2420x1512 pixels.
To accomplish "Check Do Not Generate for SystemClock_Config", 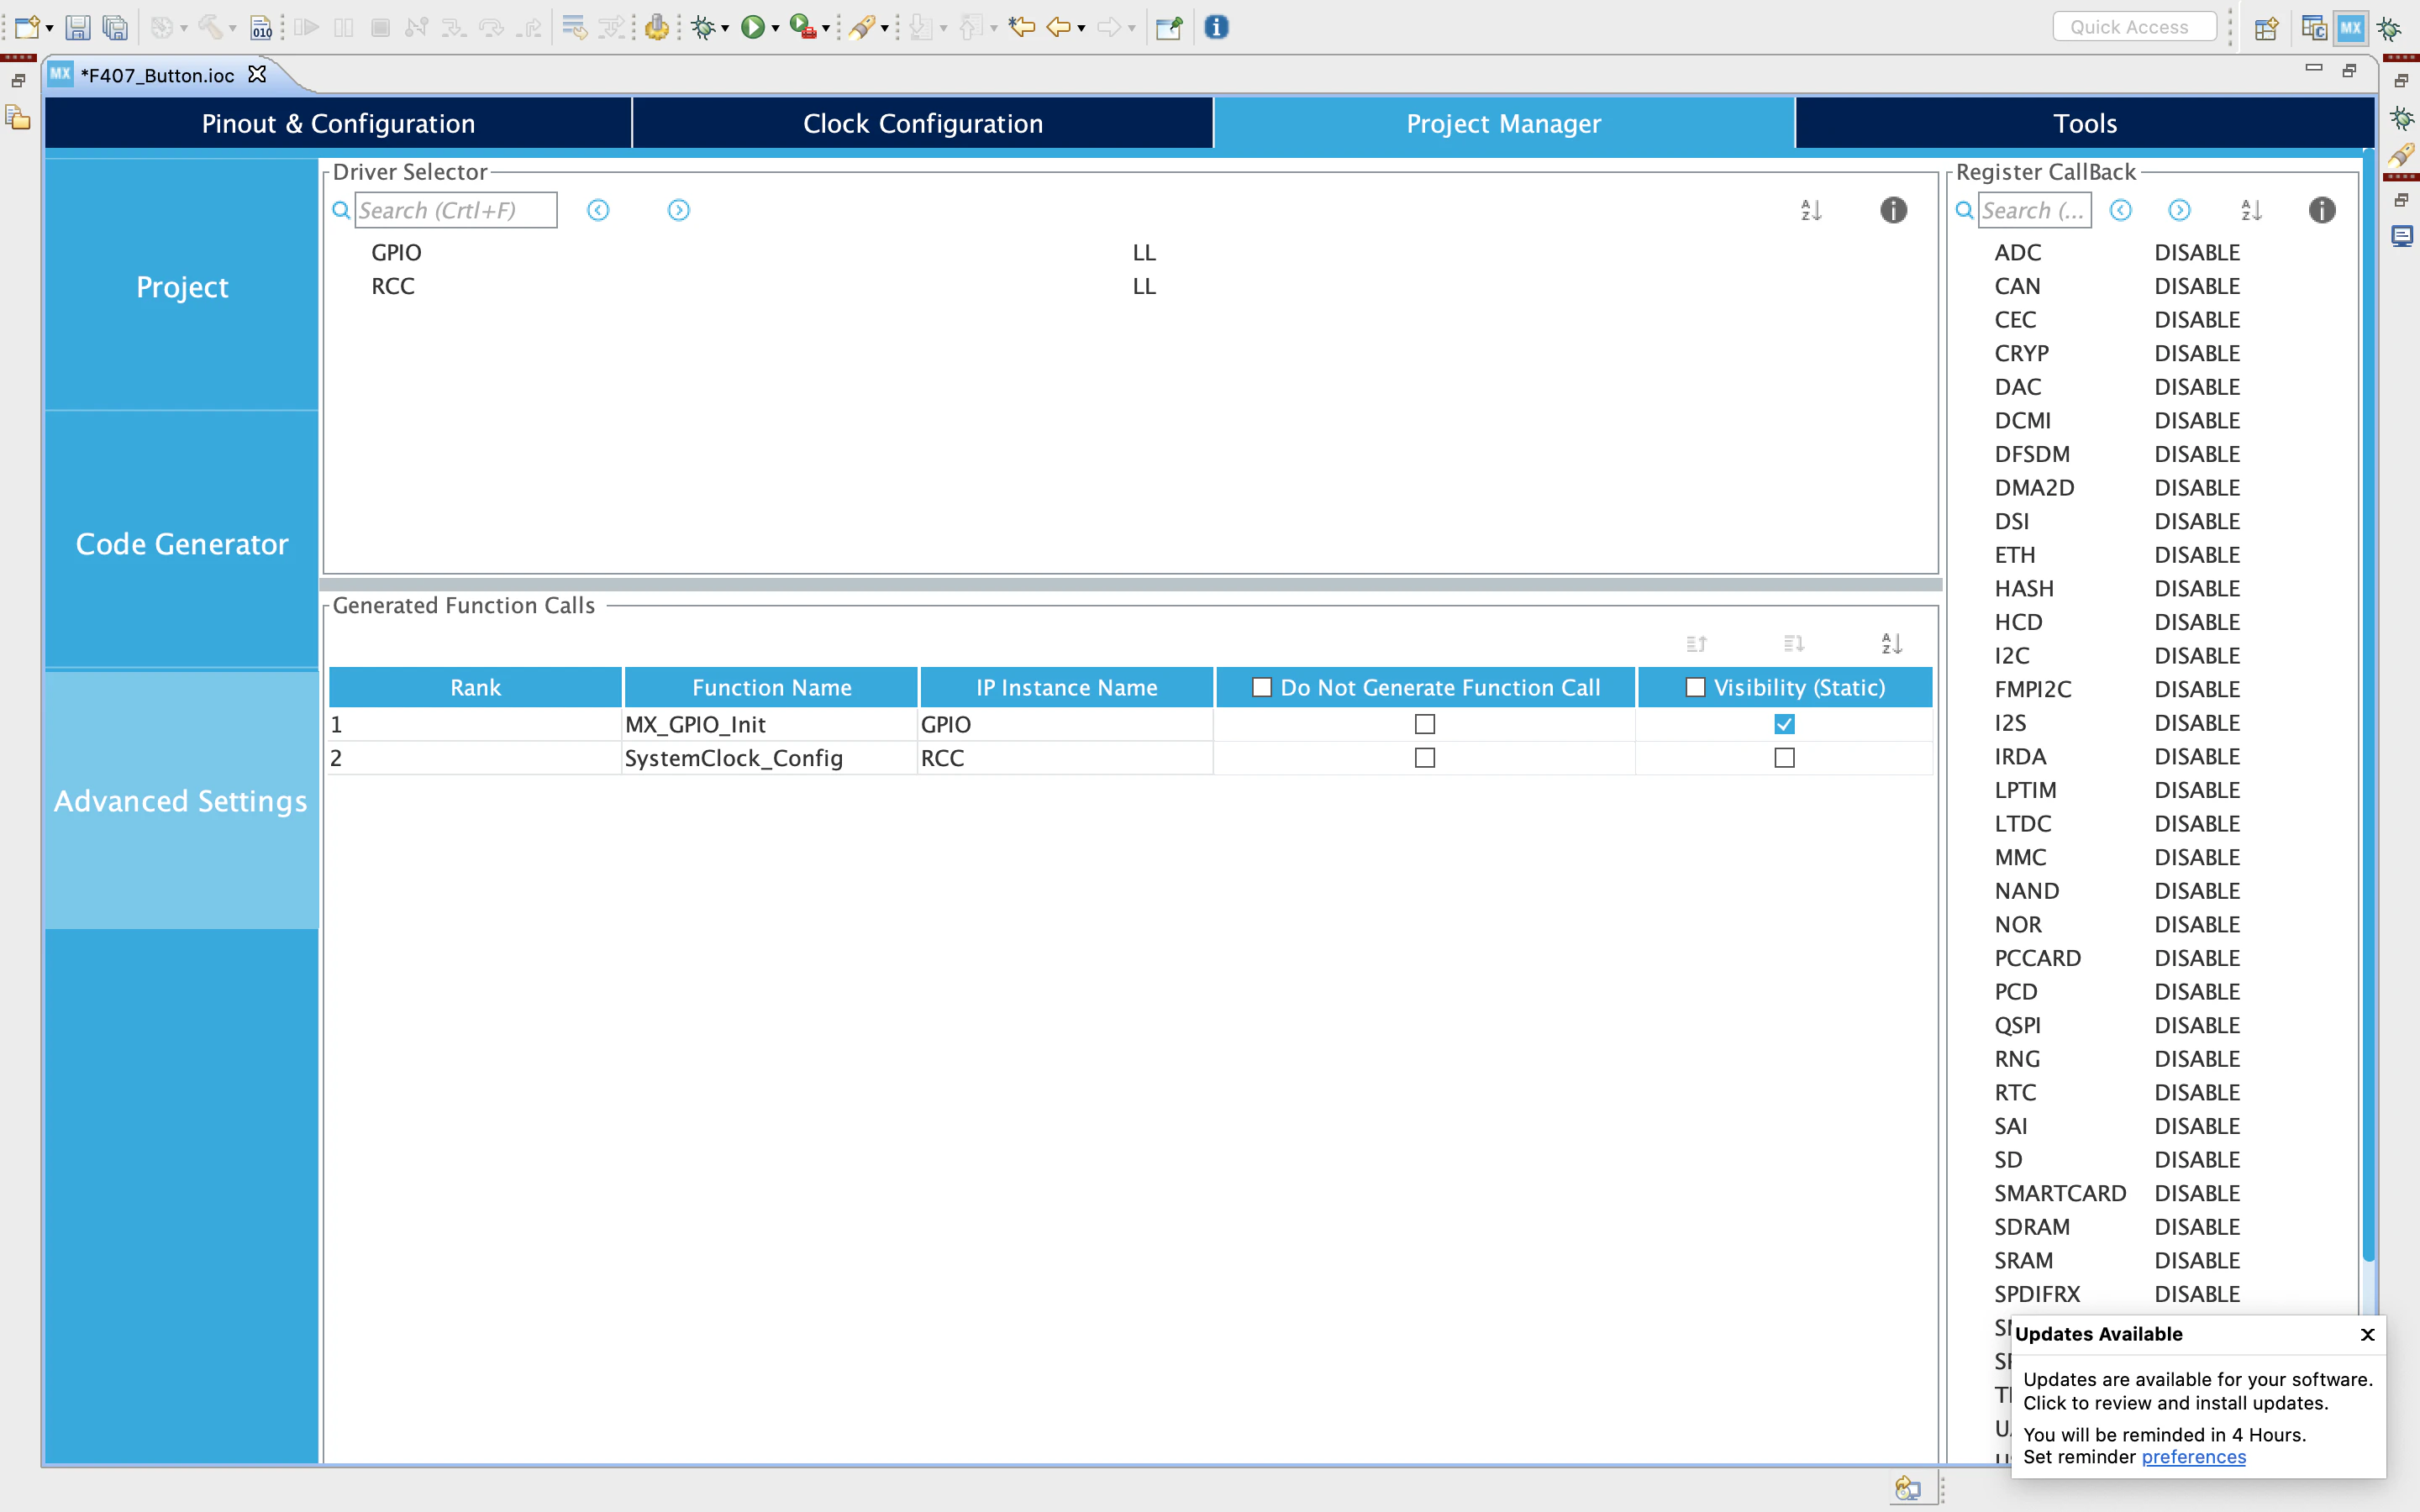I will pyautogui.click(x=1425, y=758).
